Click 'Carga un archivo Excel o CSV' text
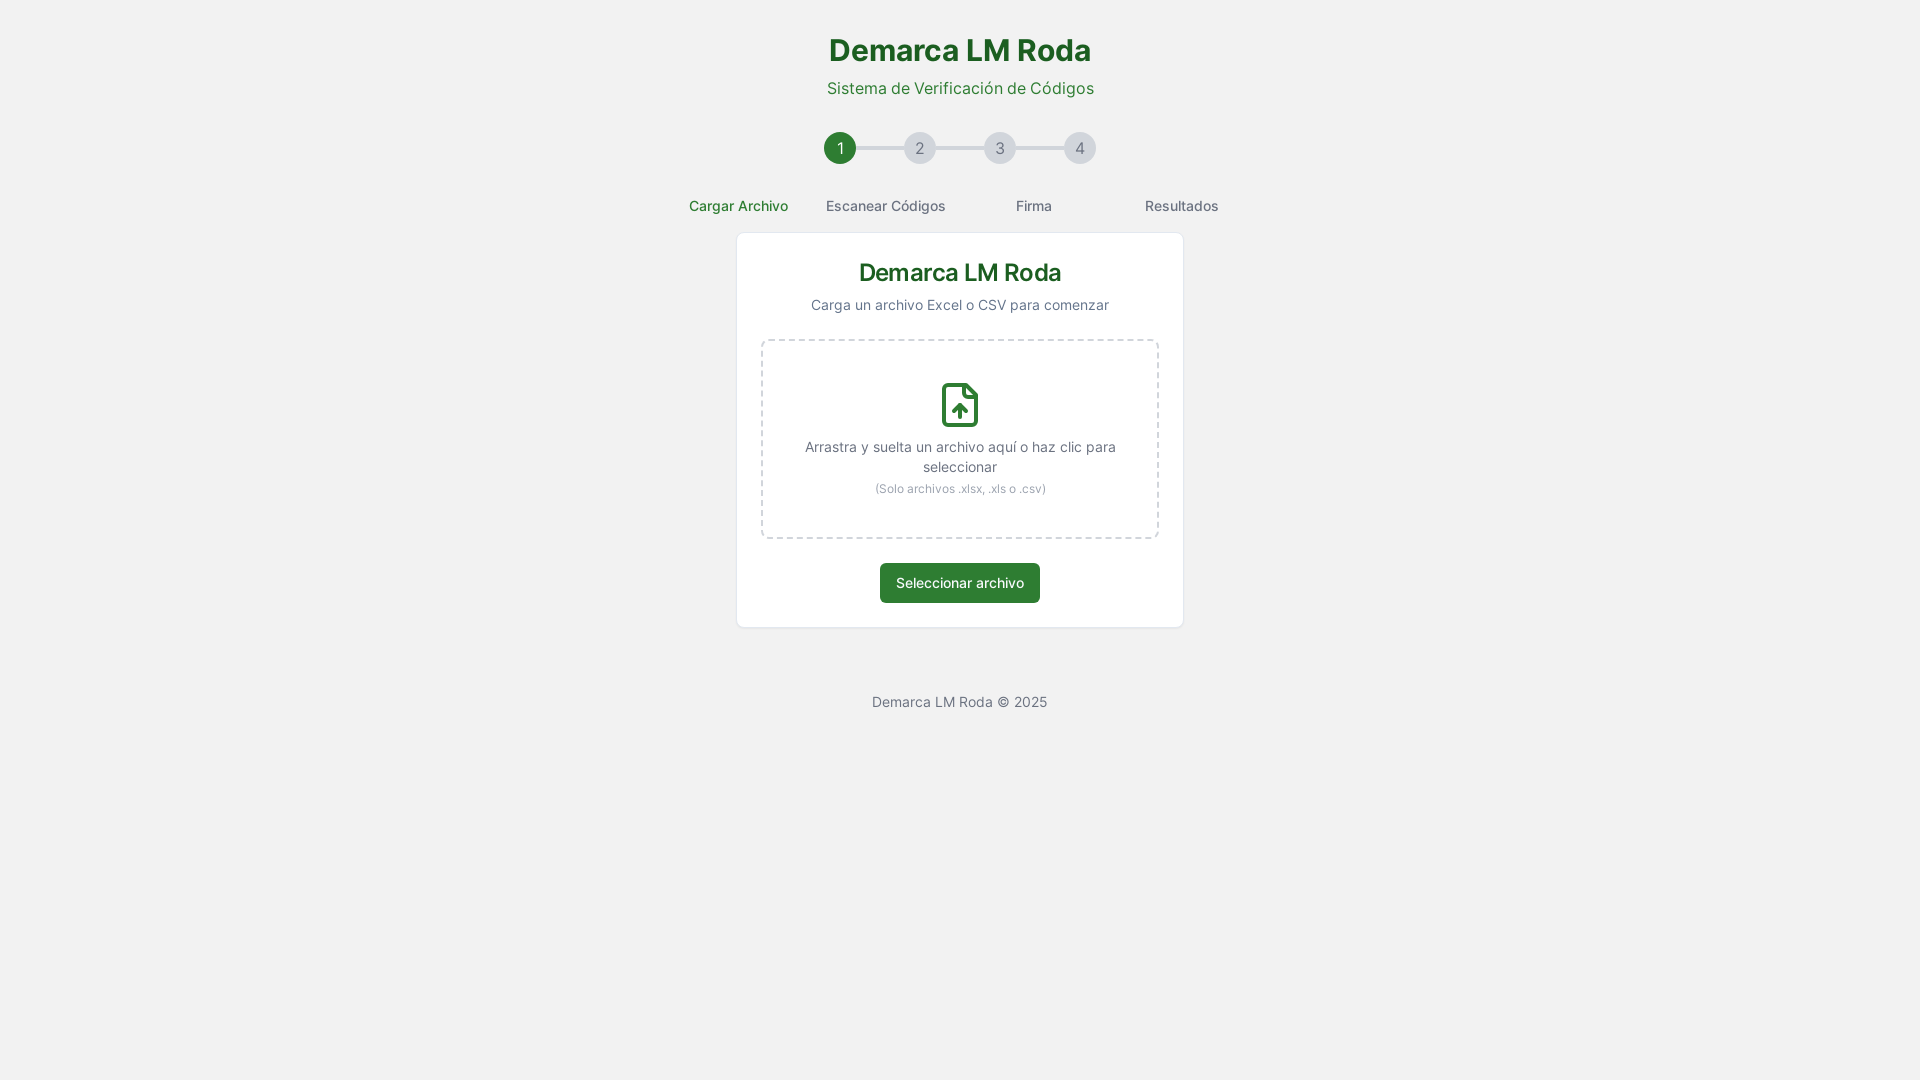1920x1080 pixels. (960, 305)
